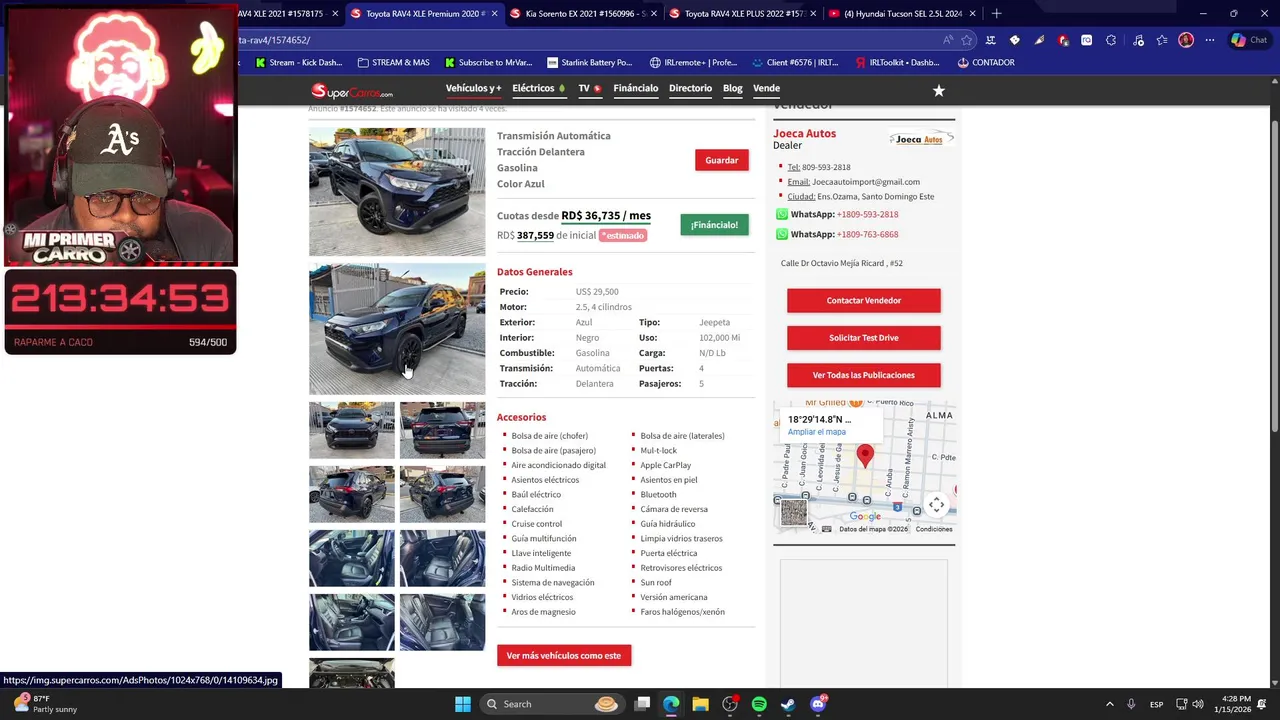Screen dimensions: 1280x720
Task: Open the TV menu item
Action: pyautogui.click(x=589, y=88)
